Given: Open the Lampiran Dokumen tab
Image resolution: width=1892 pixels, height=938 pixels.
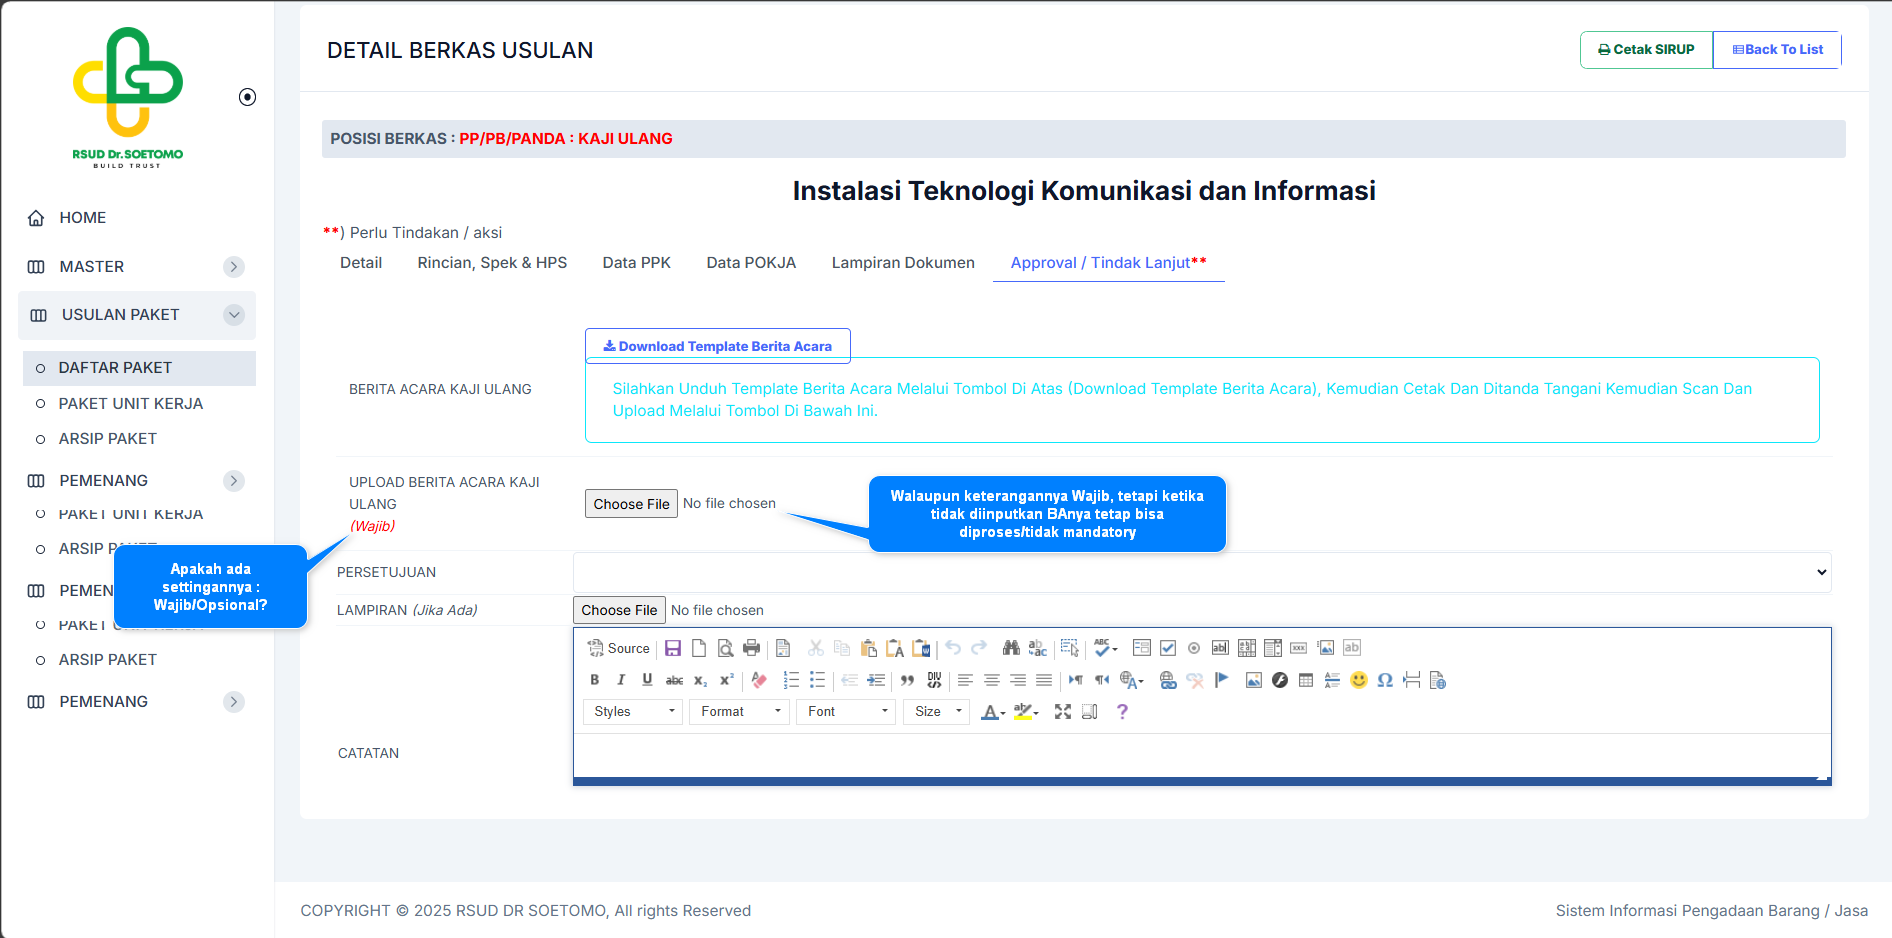Looking at the screenshot, I should pyautogui.click(x=903, y=263).
